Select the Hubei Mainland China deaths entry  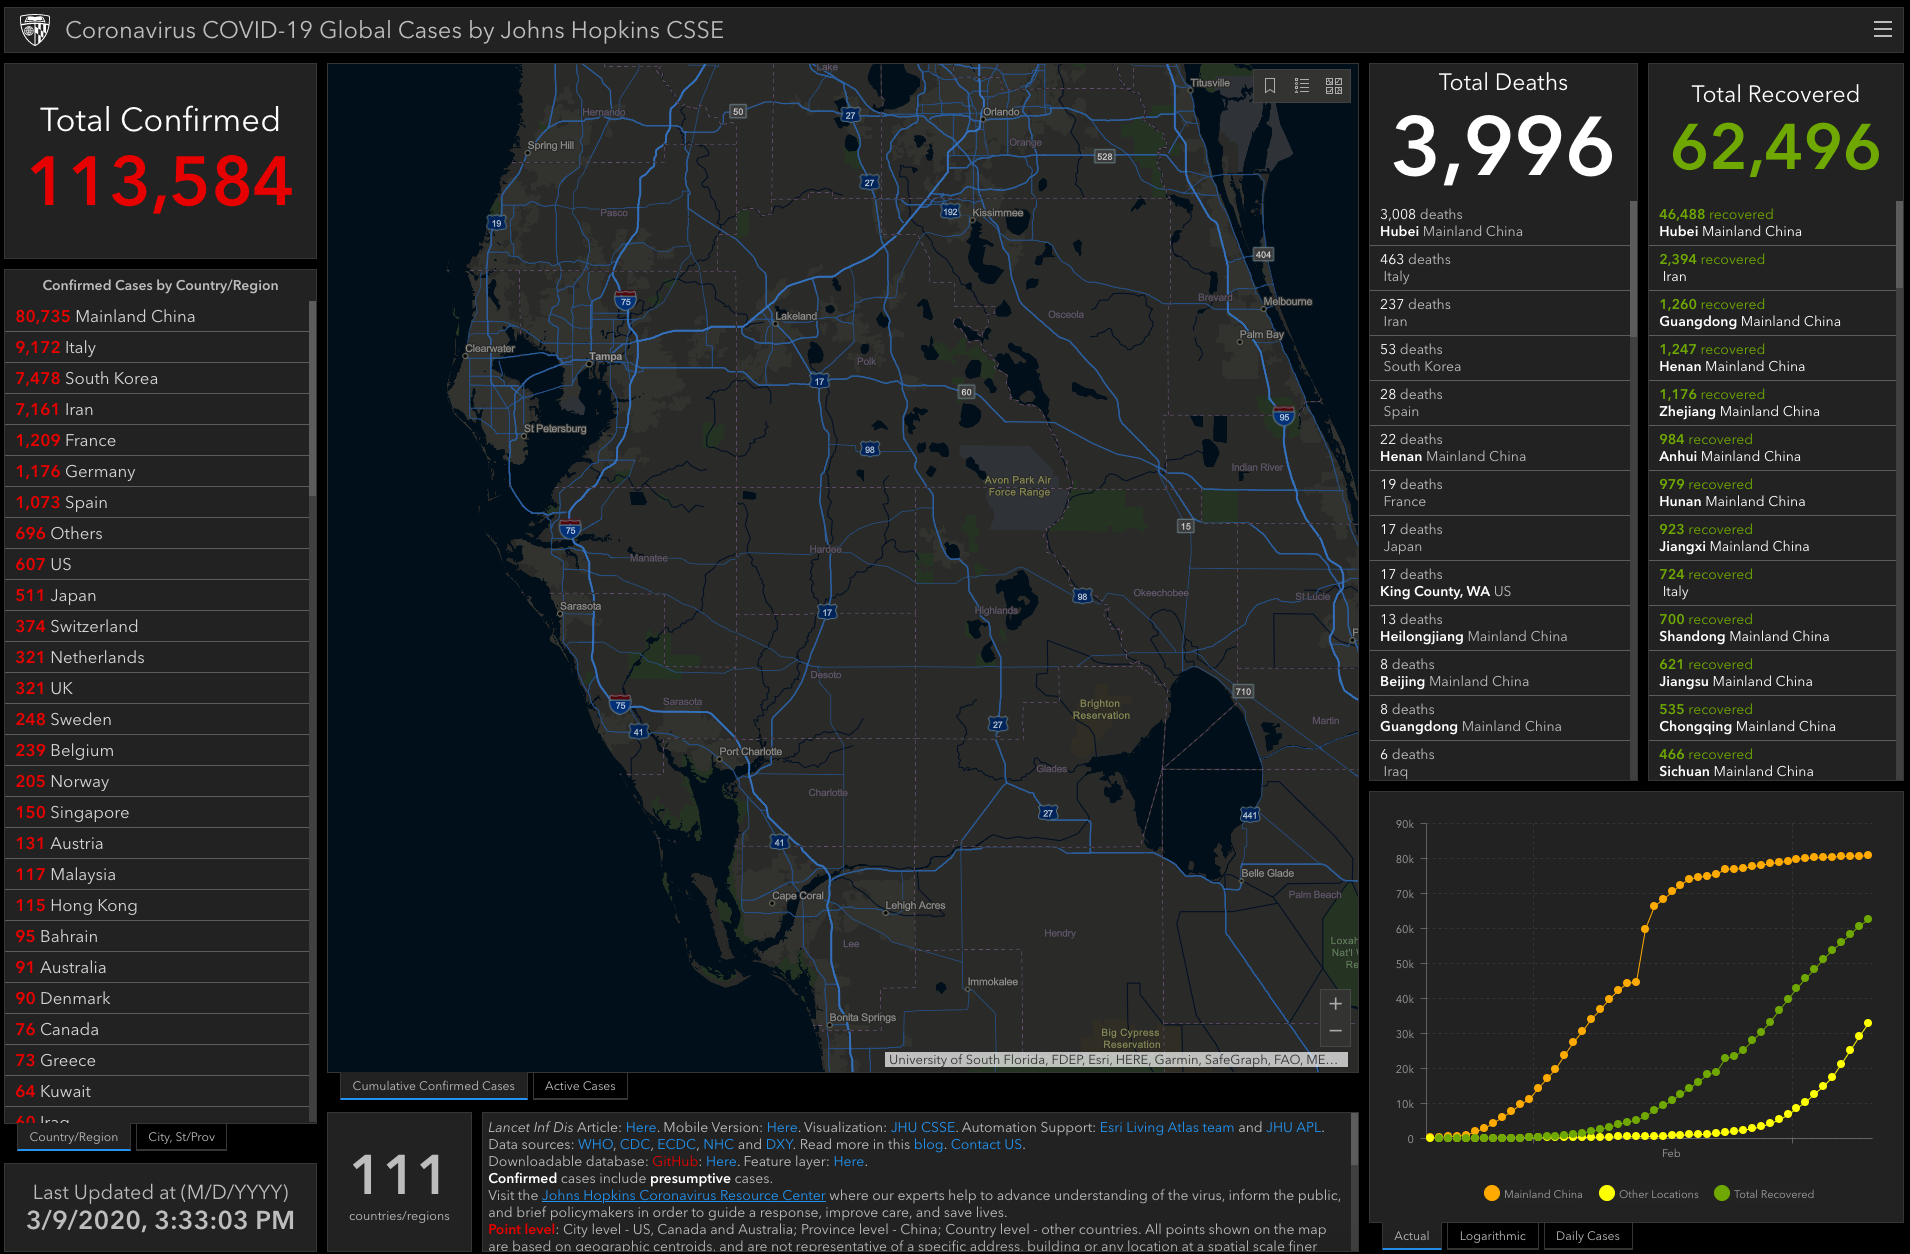pos(1499,222)
